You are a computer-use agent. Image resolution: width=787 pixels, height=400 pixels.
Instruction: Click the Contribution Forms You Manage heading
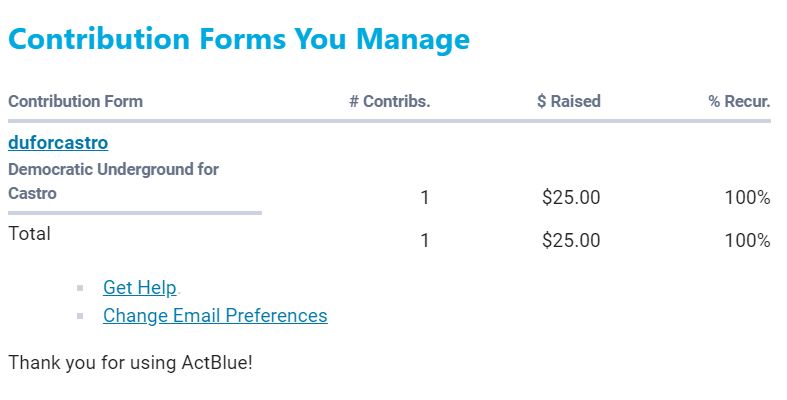point(238,40)
